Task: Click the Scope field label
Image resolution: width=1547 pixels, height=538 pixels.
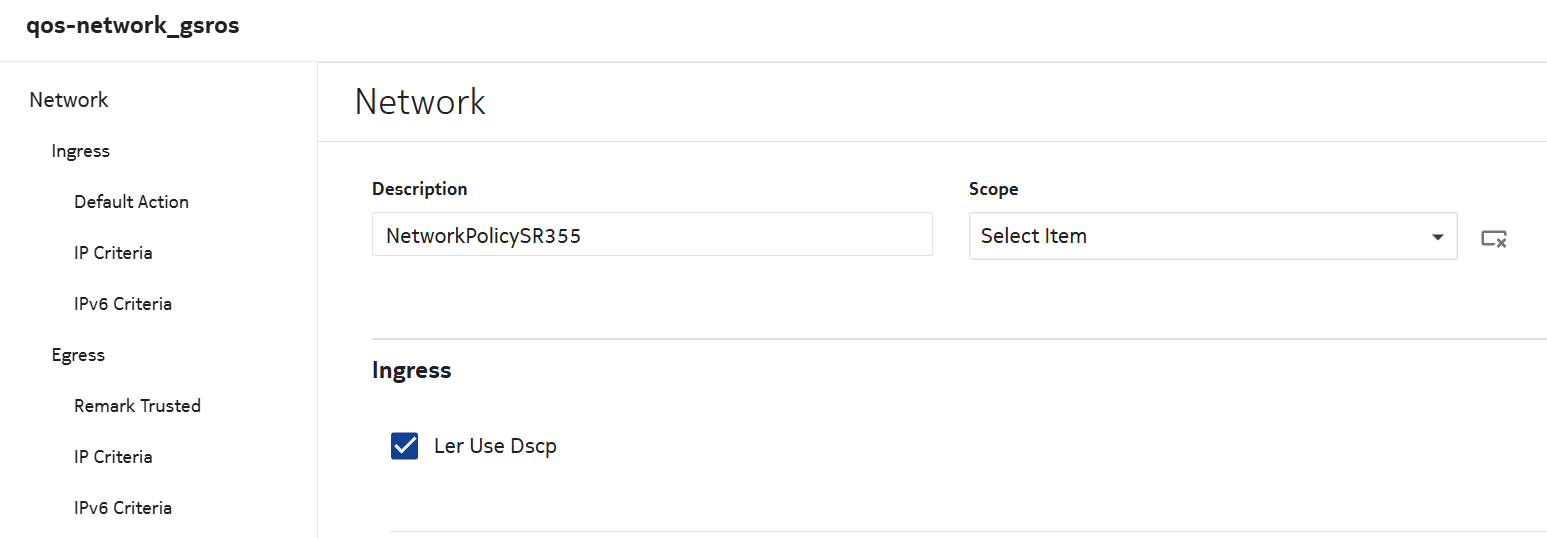Action: tap(993, 189)
